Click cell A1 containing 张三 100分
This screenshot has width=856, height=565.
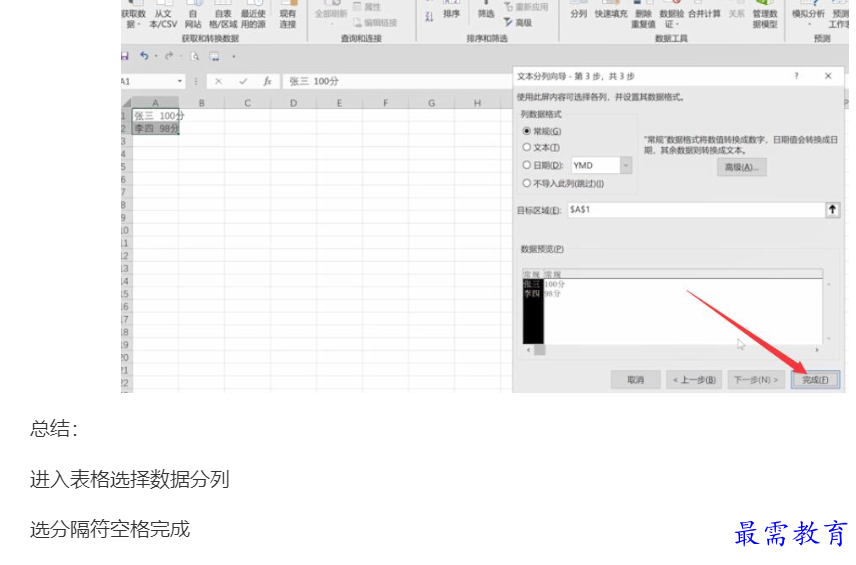pos(155,116)
